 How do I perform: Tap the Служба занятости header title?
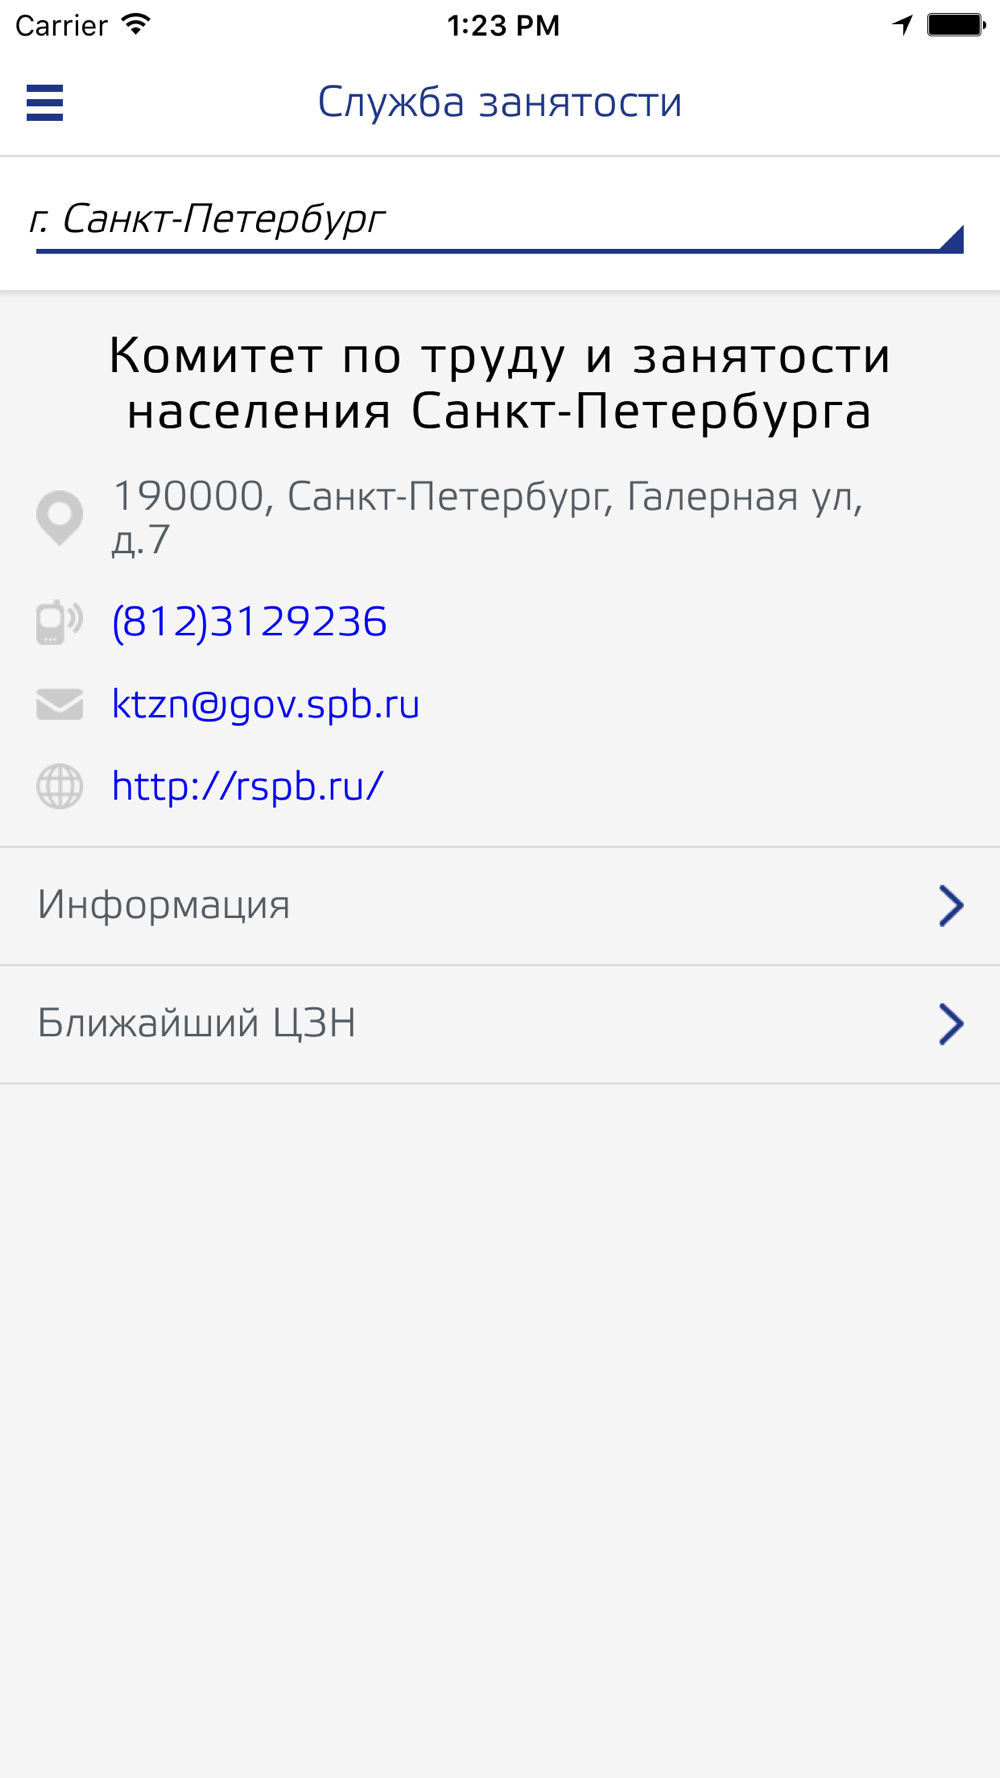[x=500, y=102]
